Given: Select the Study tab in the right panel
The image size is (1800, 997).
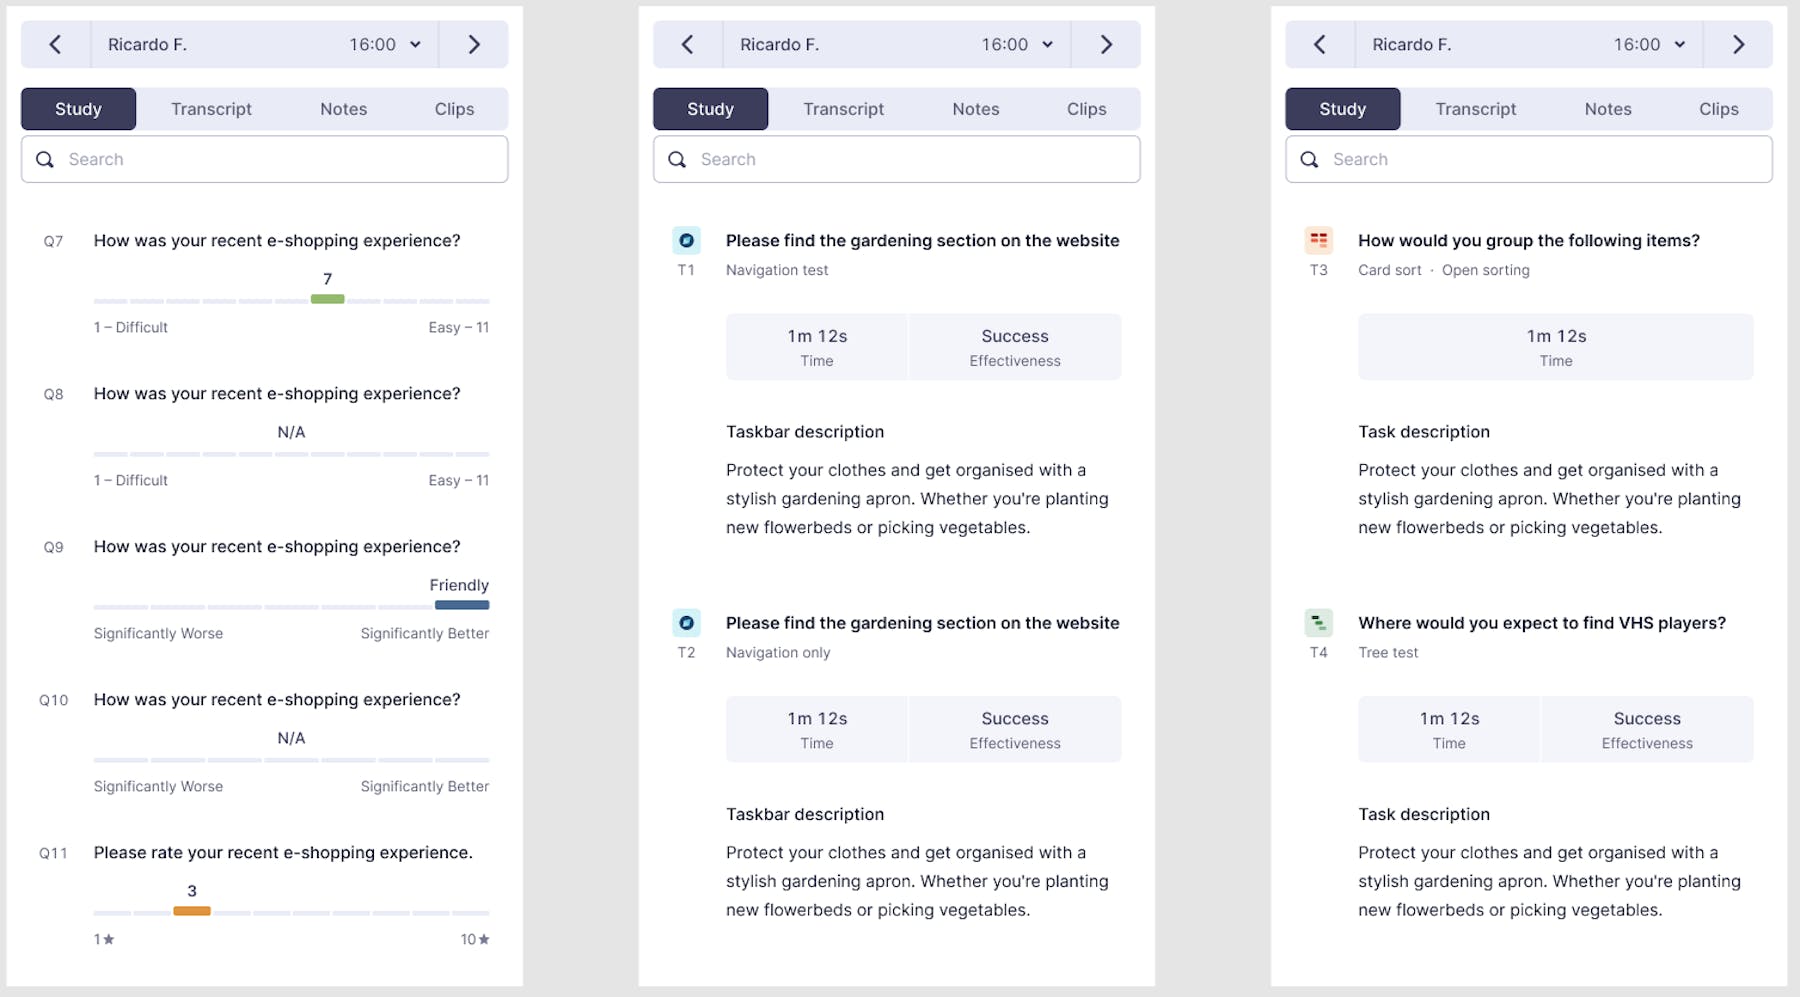Looking at the screenshot, I should (1342, 109).
